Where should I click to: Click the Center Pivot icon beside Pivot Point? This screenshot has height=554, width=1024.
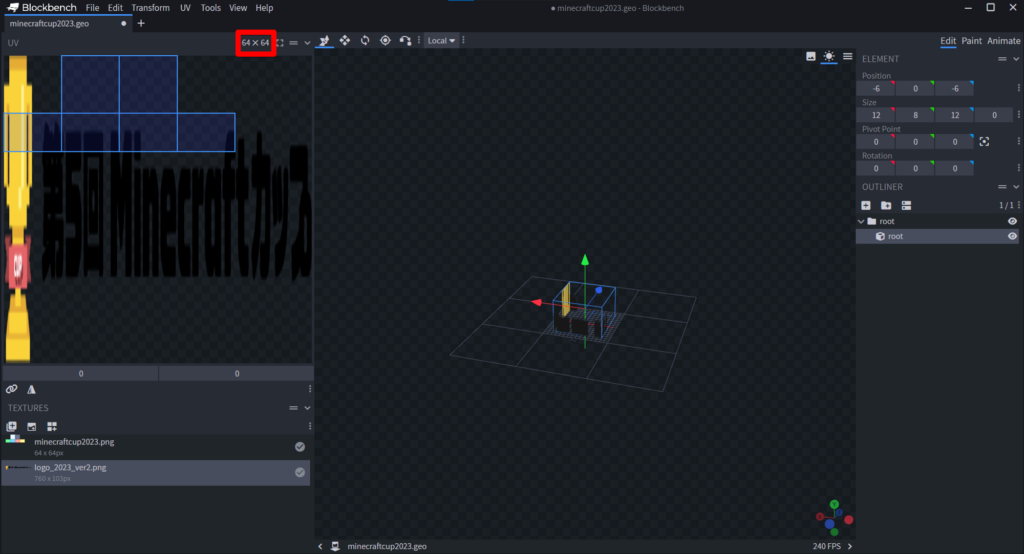[984, 142]
